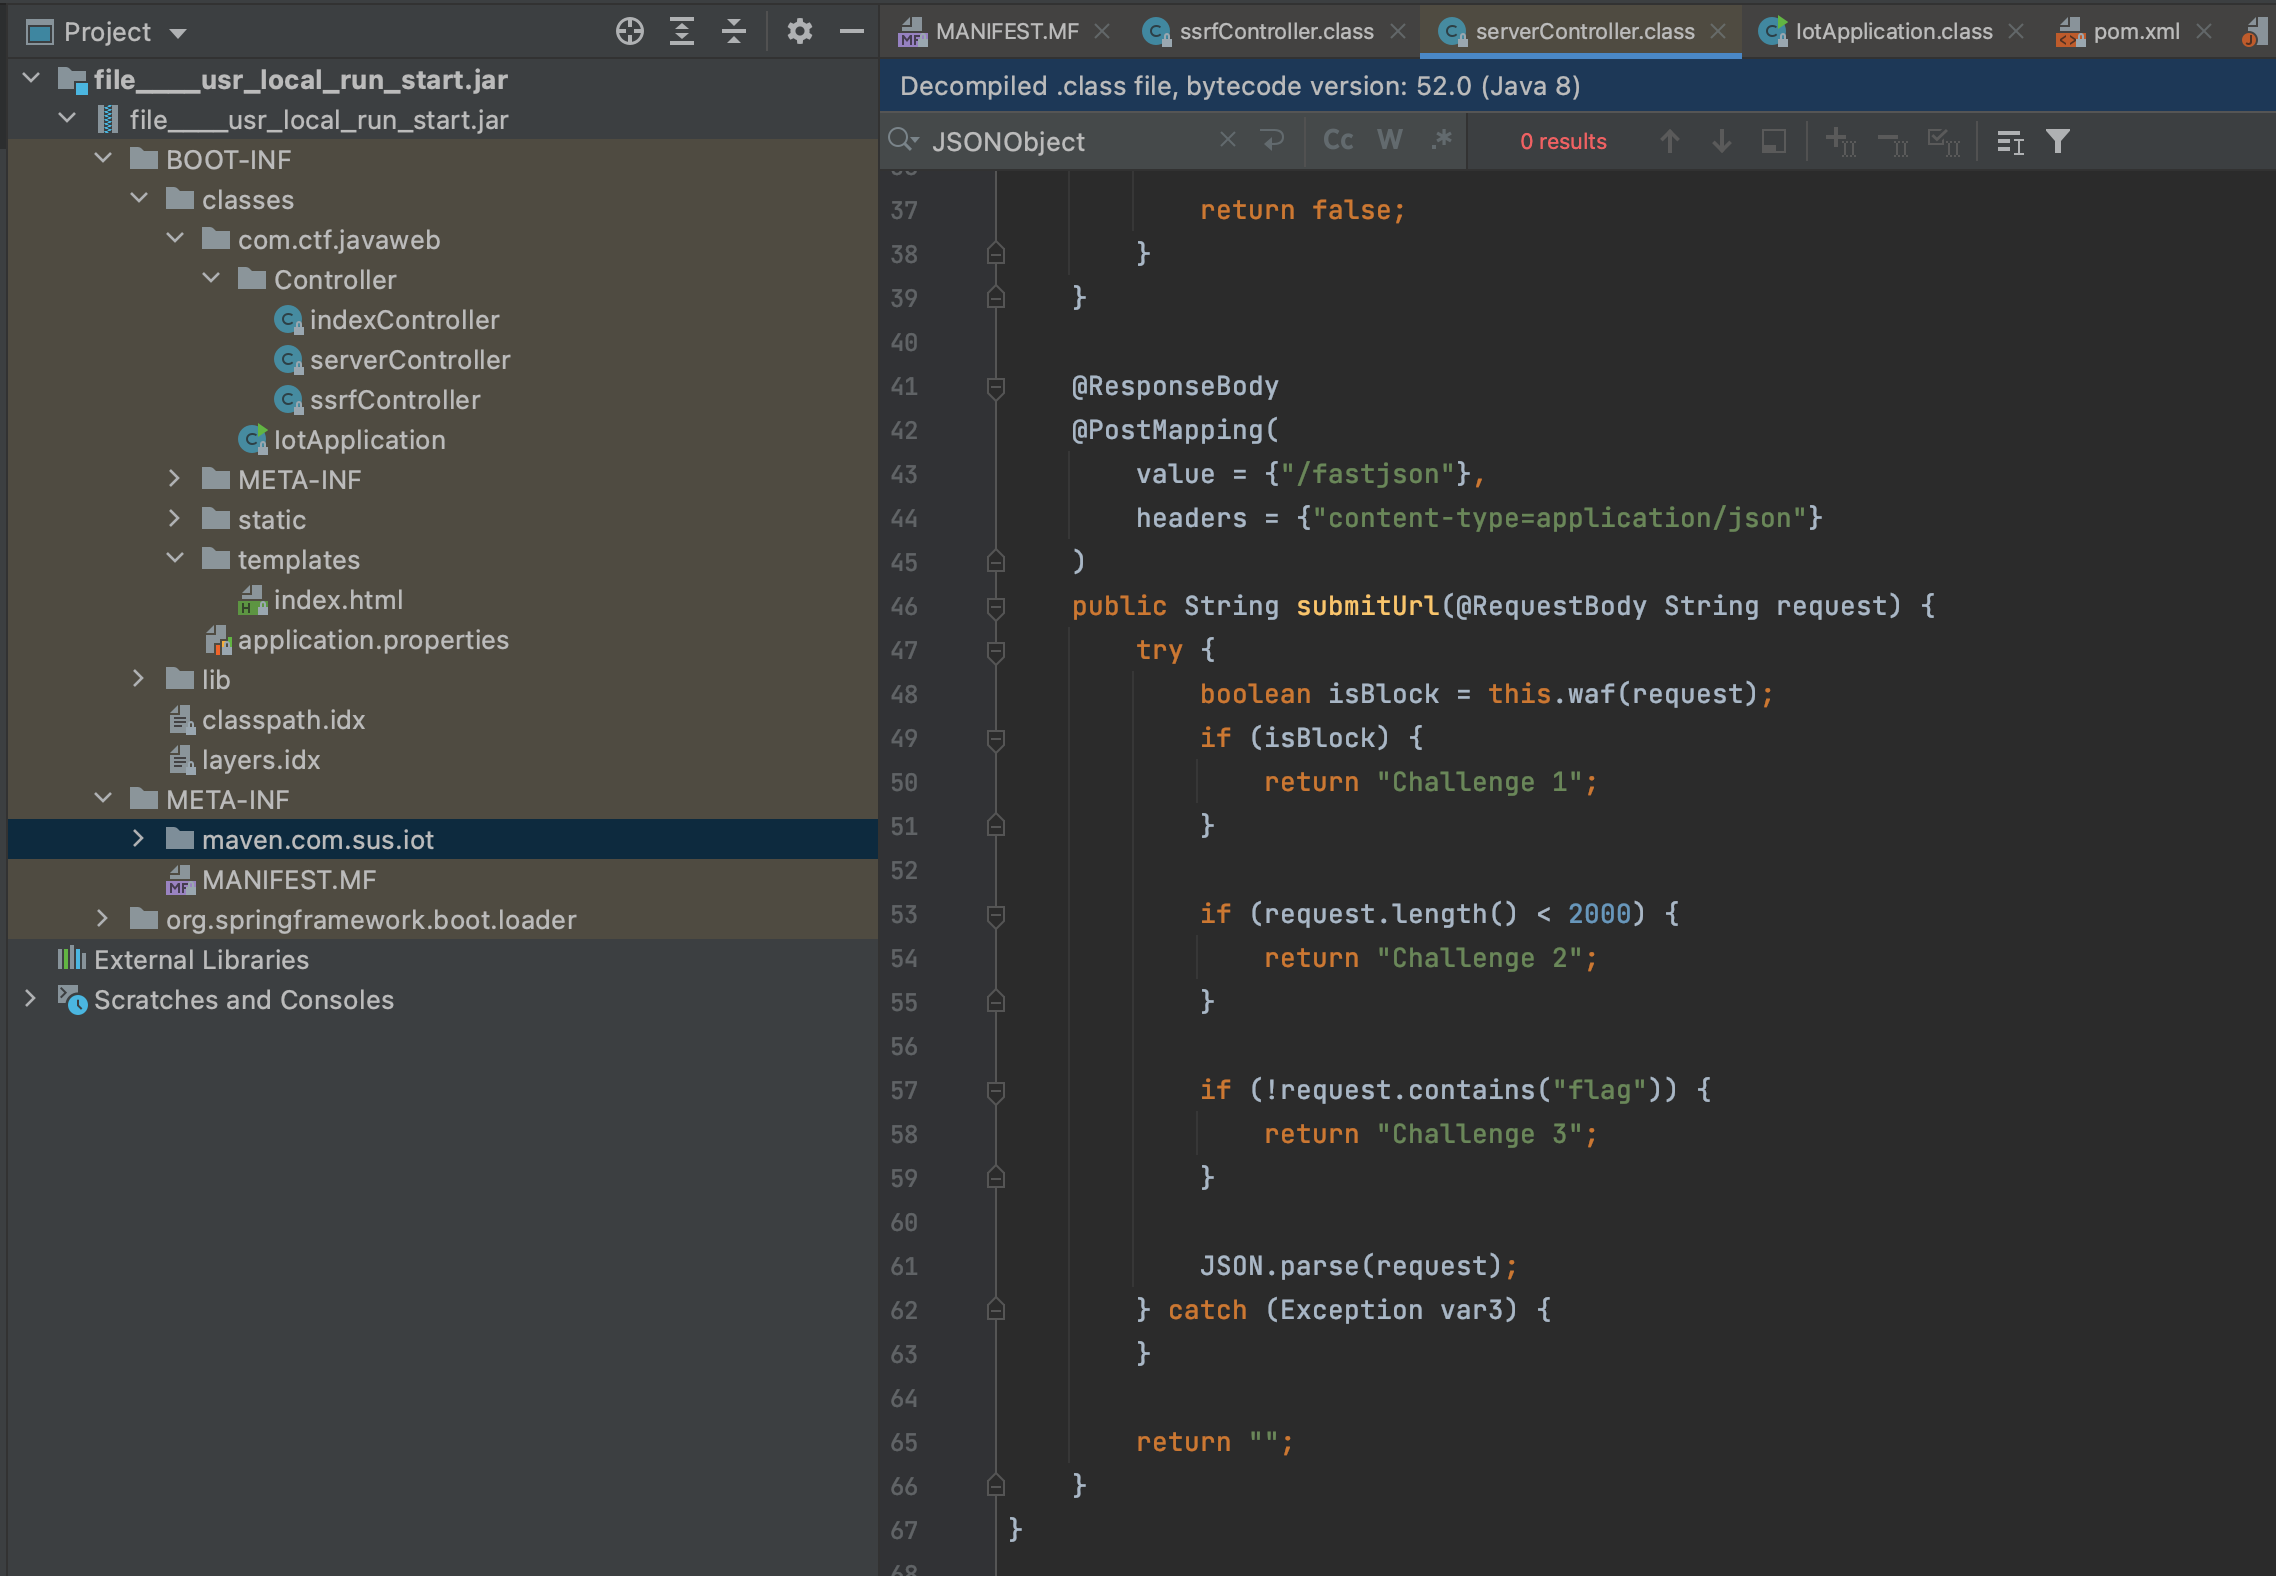Toggle Match Case (Cc) in search

point(1337,141)
